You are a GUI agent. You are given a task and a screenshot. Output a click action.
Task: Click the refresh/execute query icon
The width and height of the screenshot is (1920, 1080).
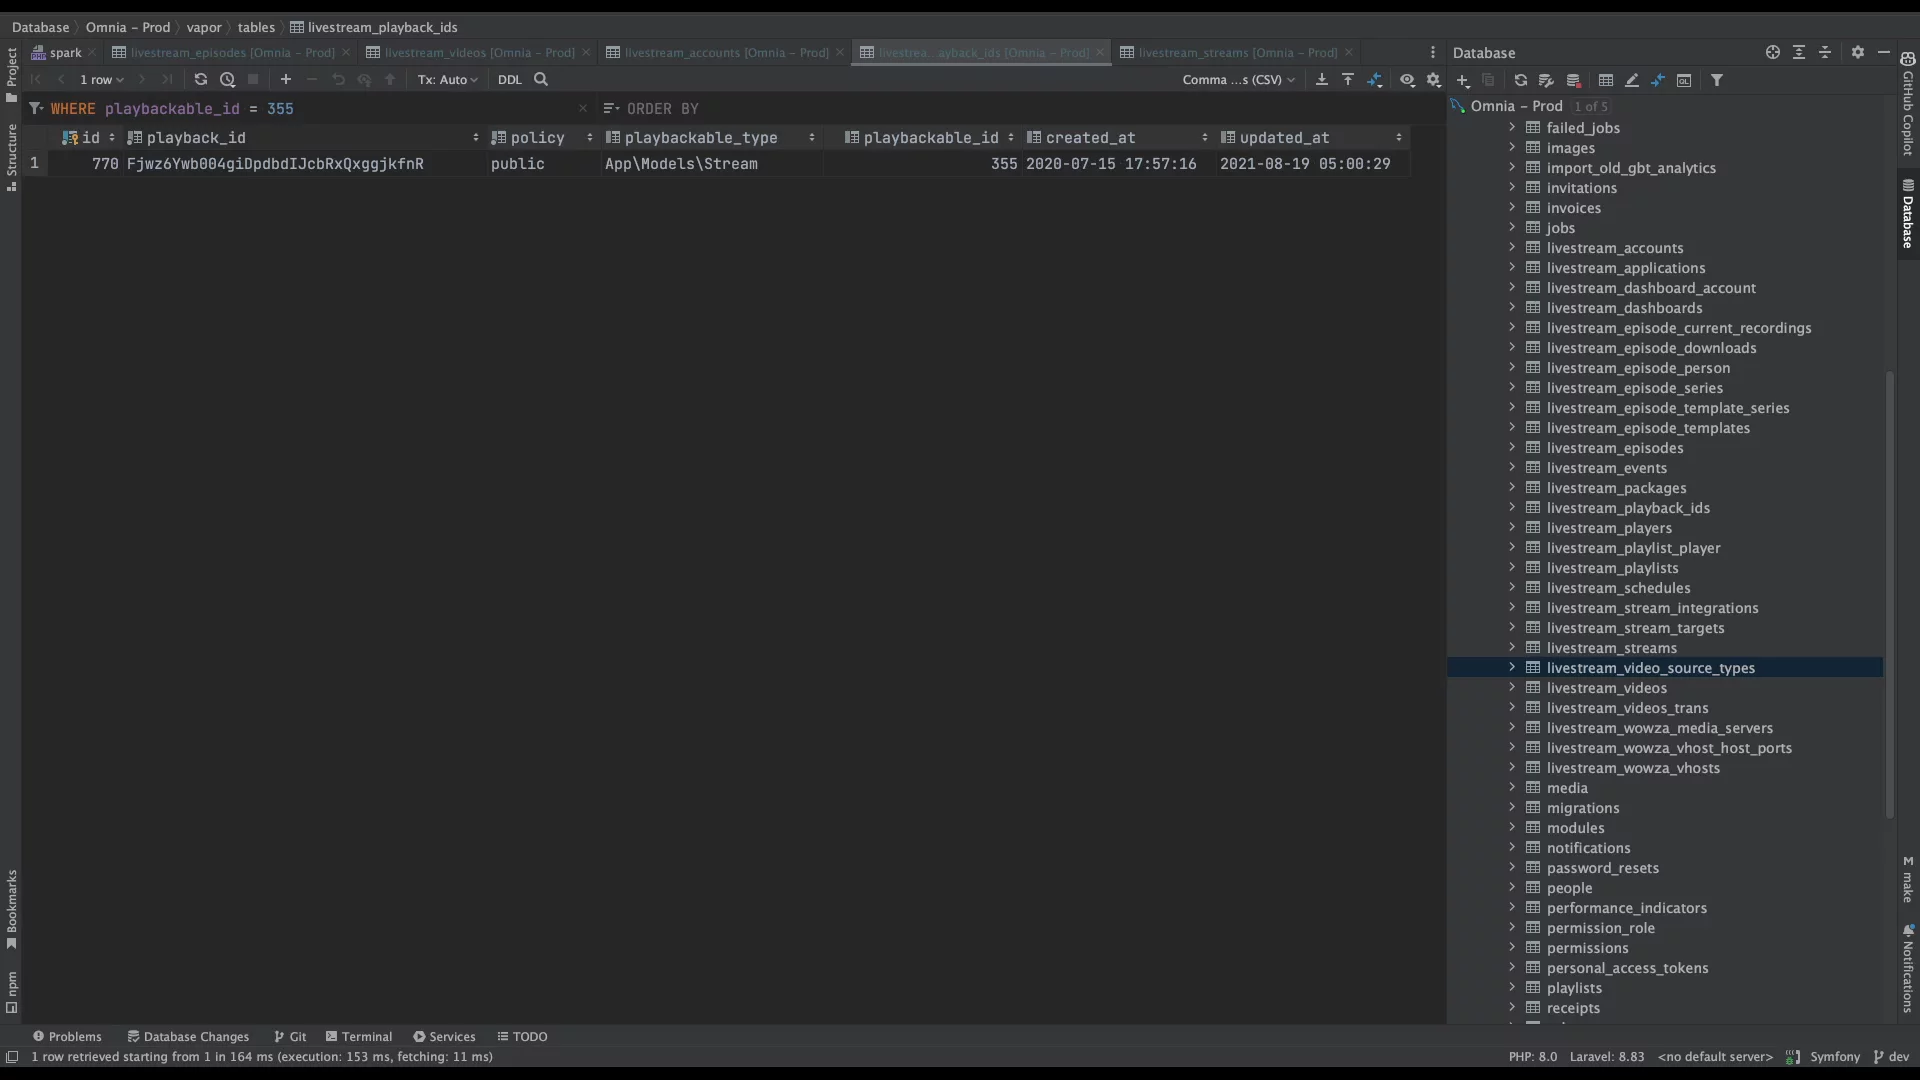click(x=200, y=79)
